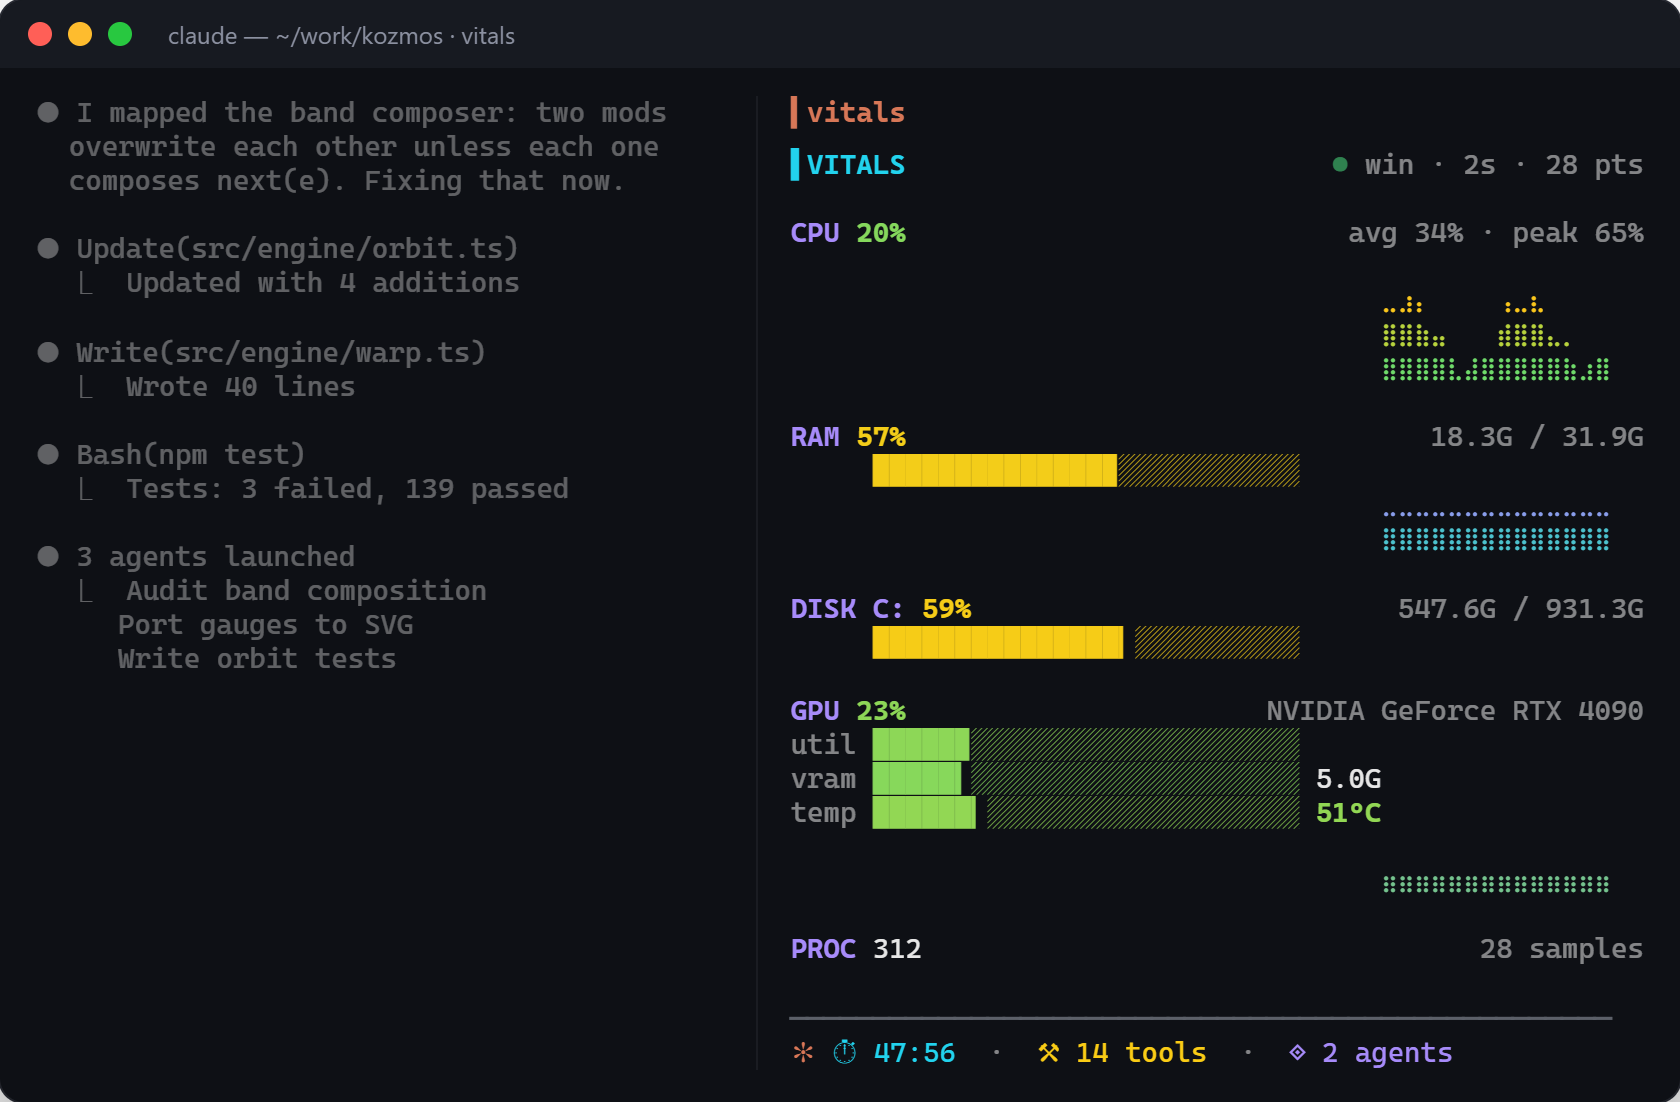Click '28 samples' text

(x=1562, y=948)
